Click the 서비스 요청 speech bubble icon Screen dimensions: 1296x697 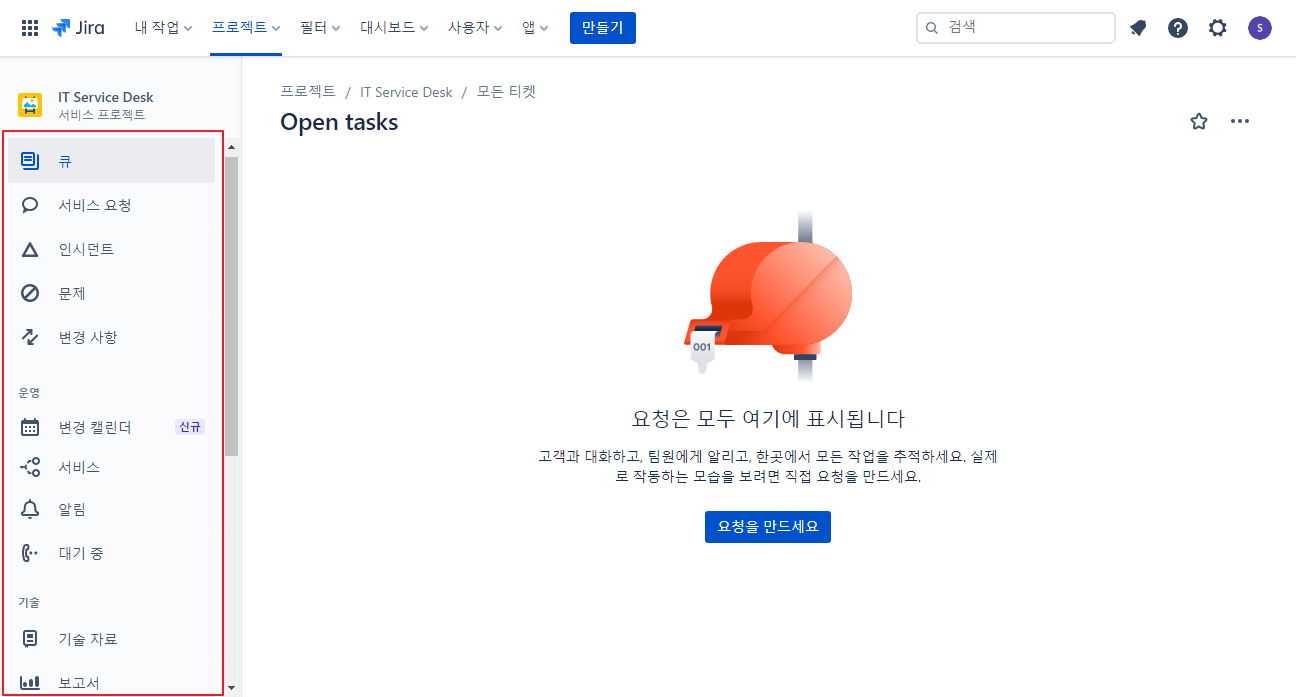[30, 205]
